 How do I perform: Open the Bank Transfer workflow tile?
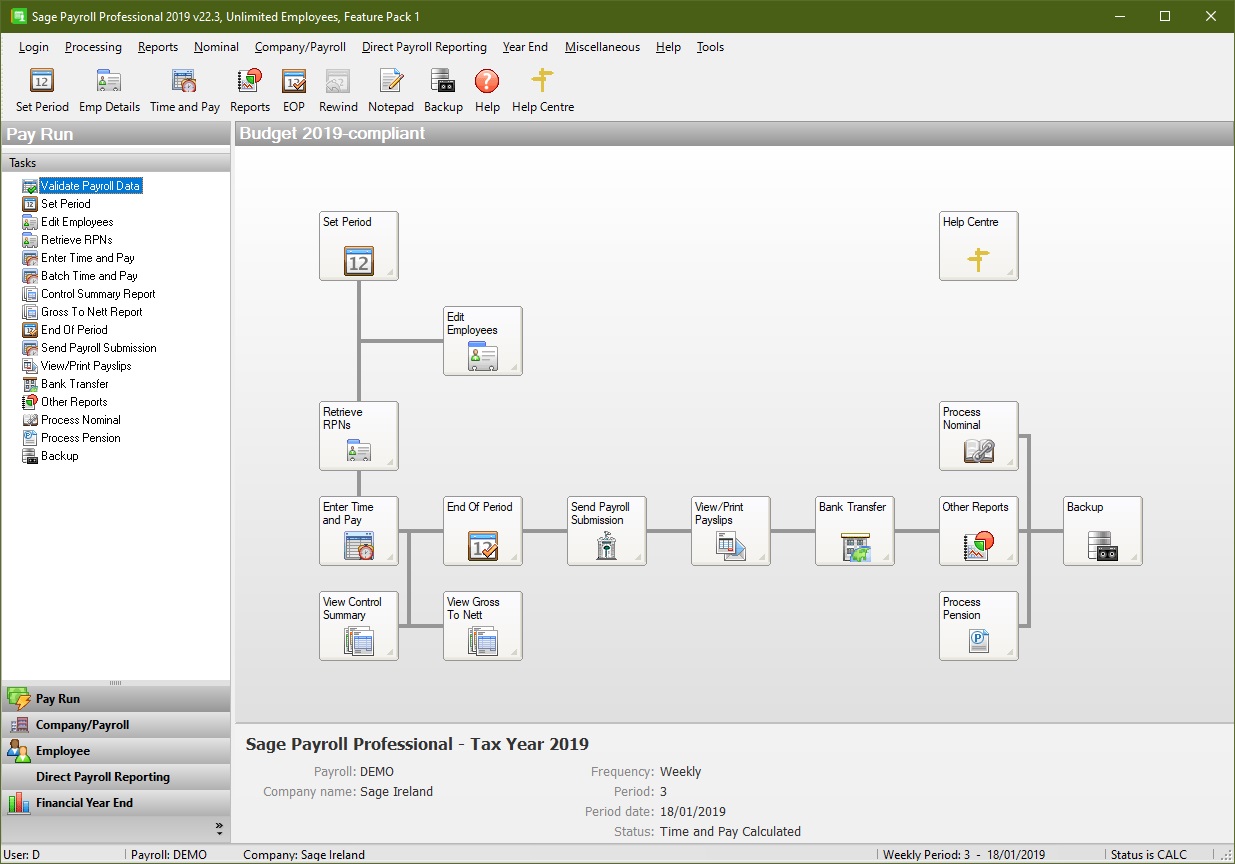click(x=854, y=531)
